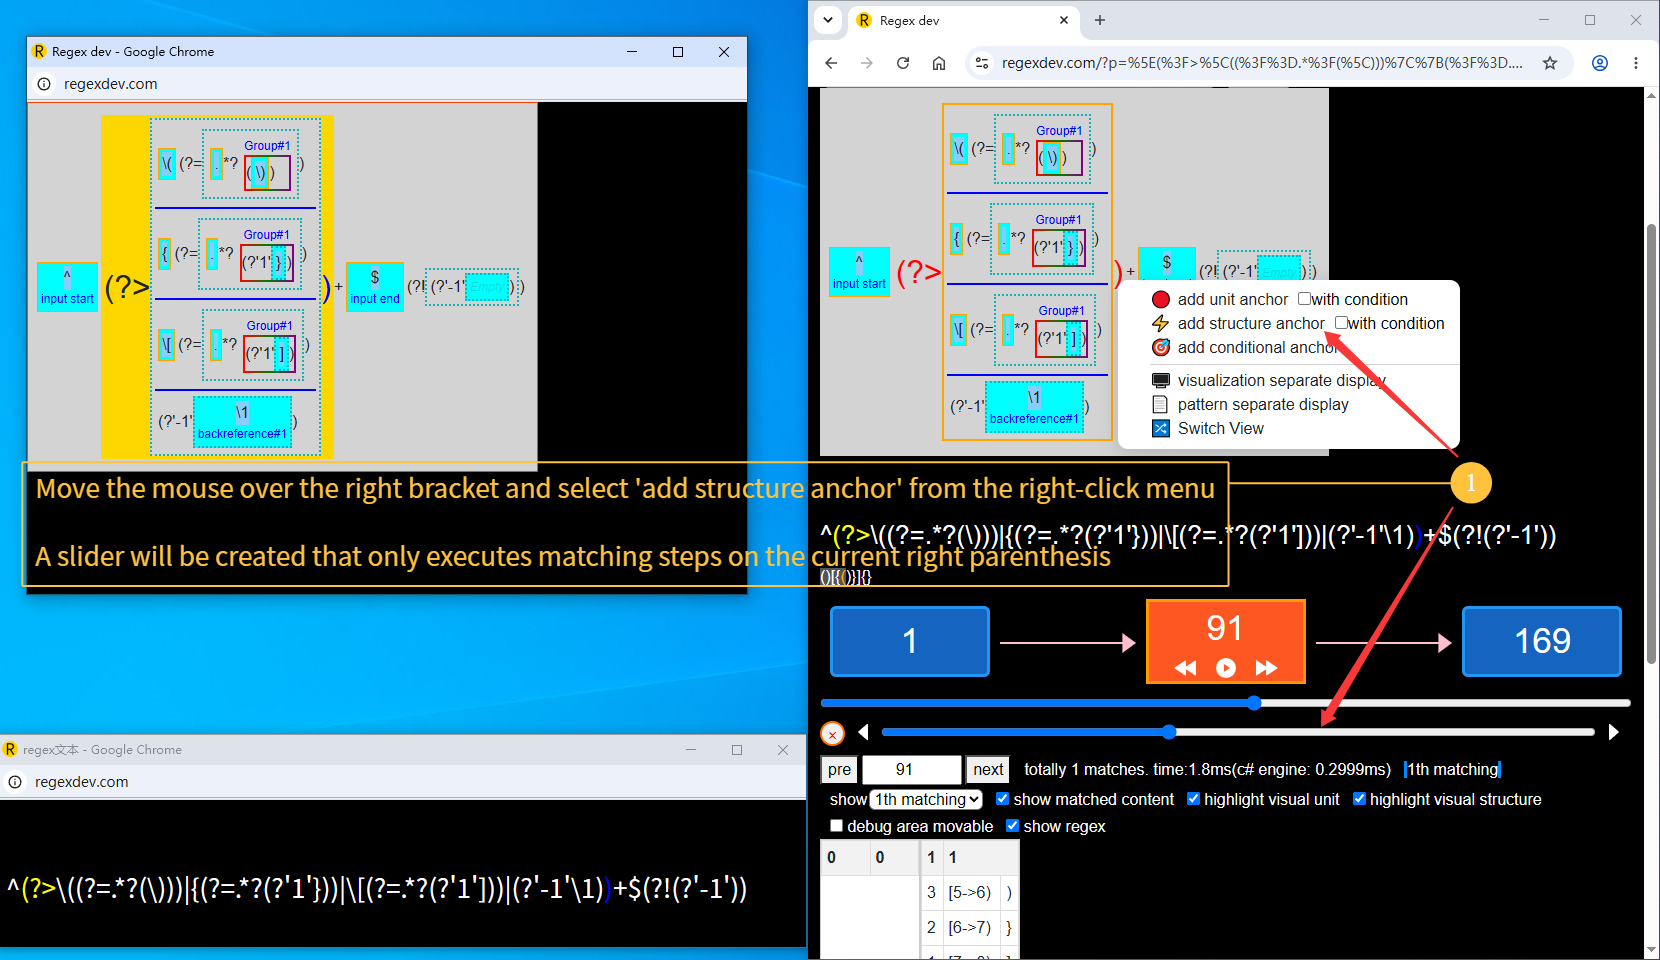Tick with condition beside add unit anchor

[1304, 299]
